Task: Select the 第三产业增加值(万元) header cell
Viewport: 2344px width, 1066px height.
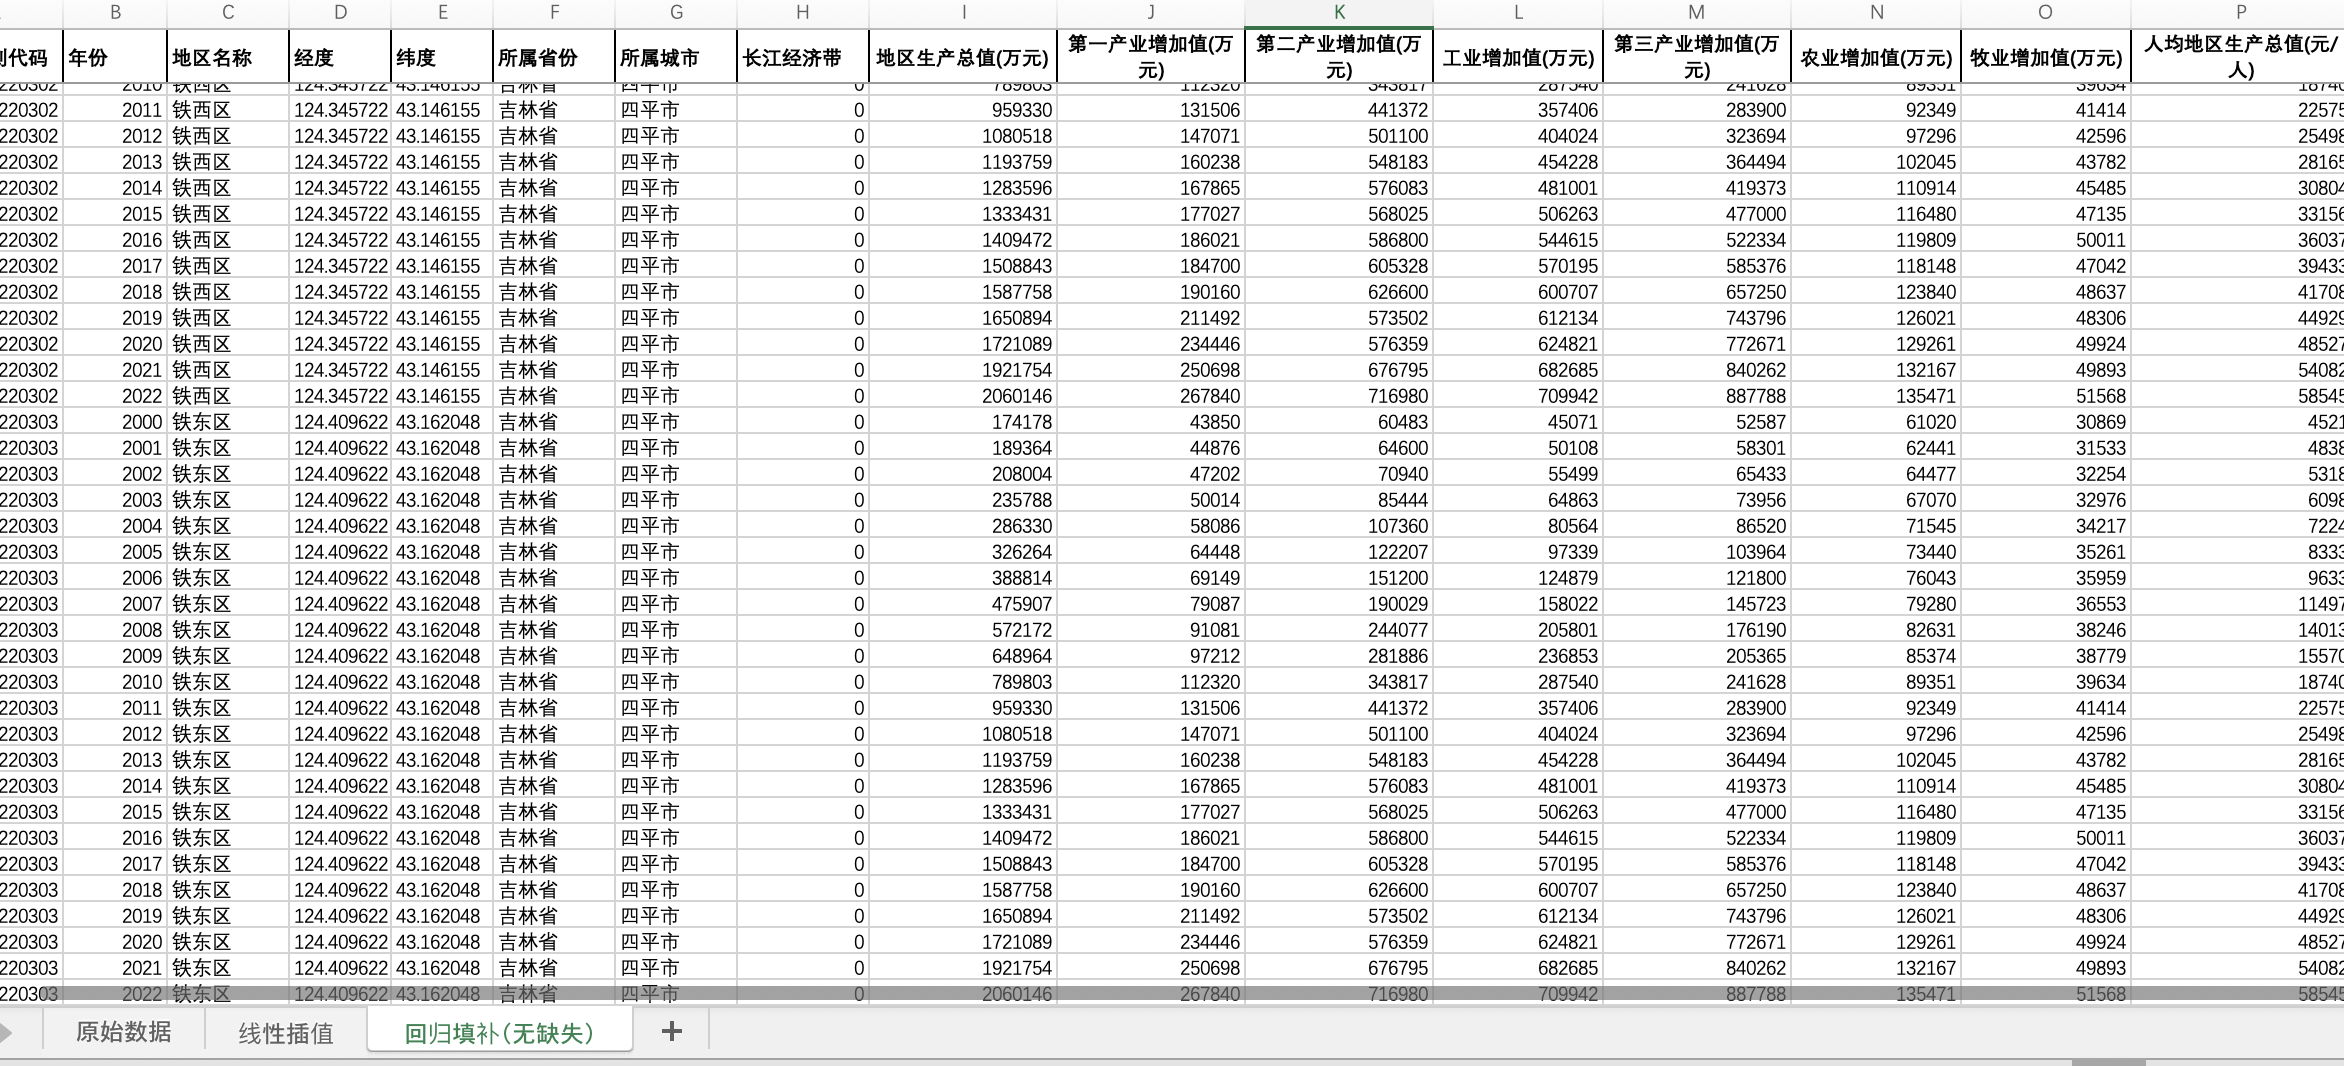Action: coord(1696,57)
